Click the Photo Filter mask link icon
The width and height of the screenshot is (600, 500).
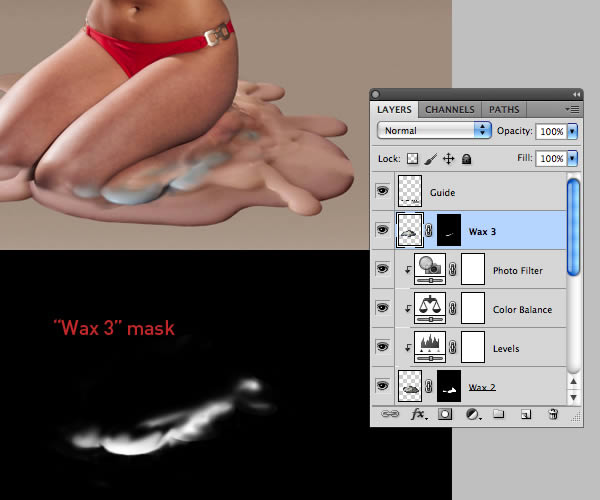click(x=453, y=269)
